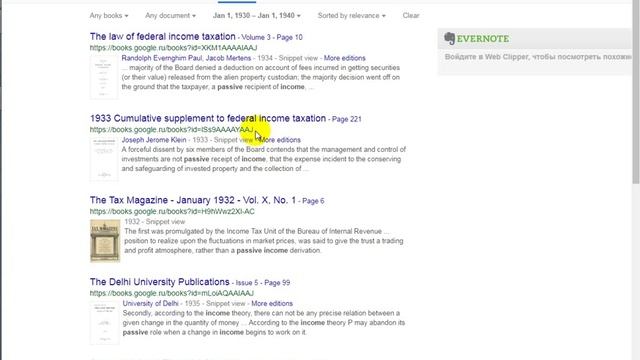
Task: Click More editions for the Delhi University result
Action: pos(272,303)
